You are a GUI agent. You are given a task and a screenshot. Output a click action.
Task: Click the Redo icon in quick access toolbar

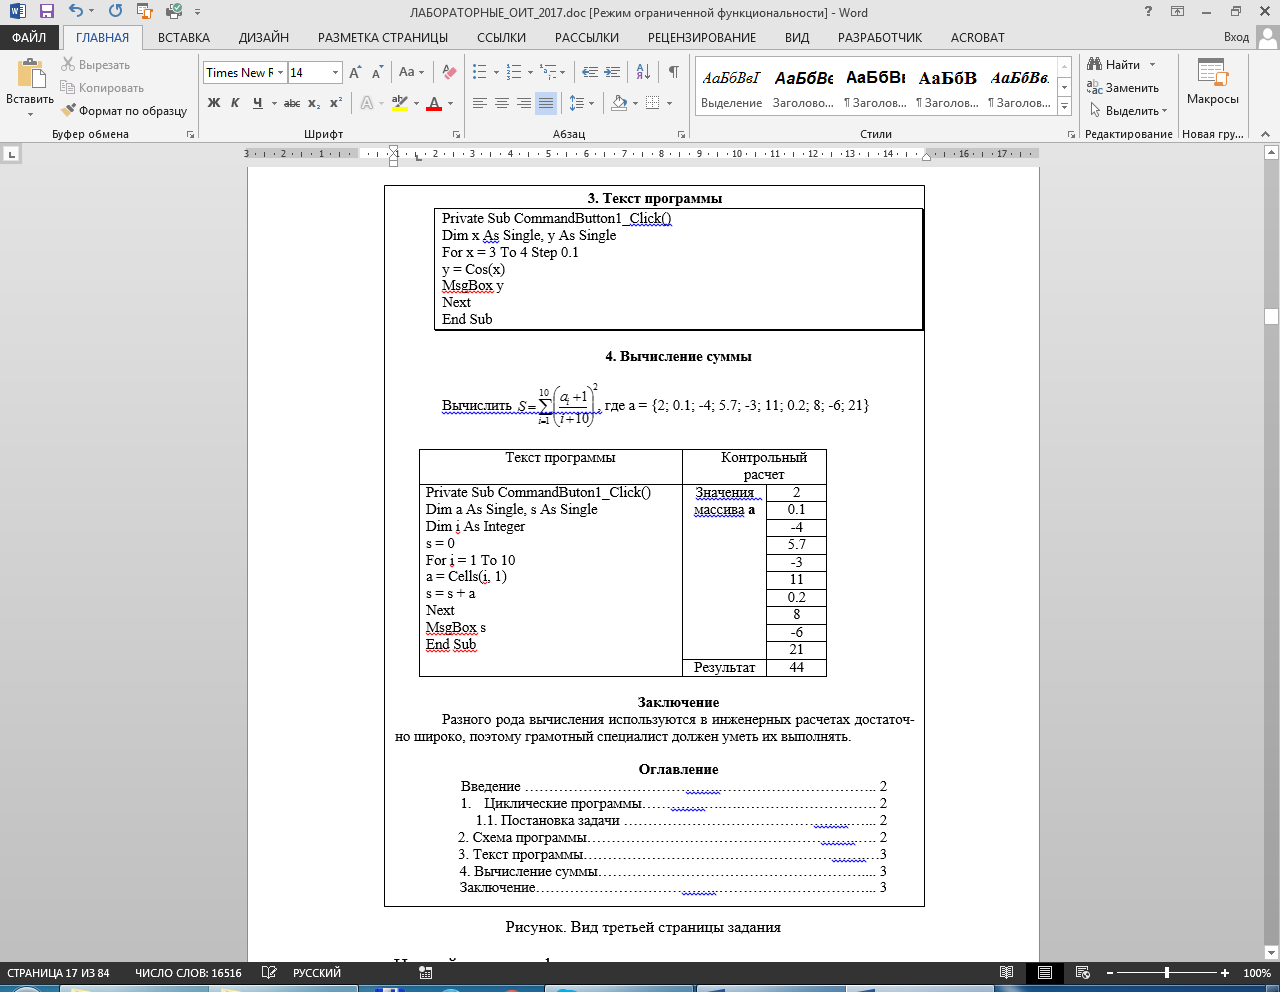(115, 12)
